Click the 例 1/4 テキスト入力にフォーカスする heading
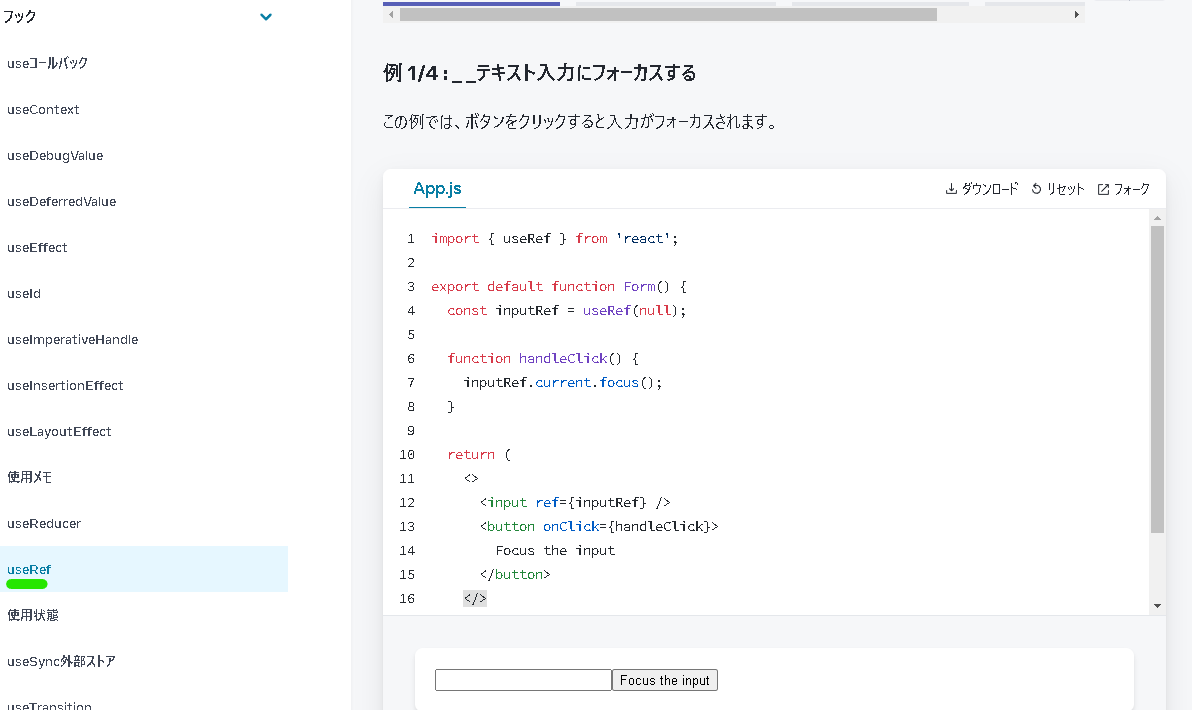The image size is (1192, 710). pyautogui.click(x=539, y=73)
